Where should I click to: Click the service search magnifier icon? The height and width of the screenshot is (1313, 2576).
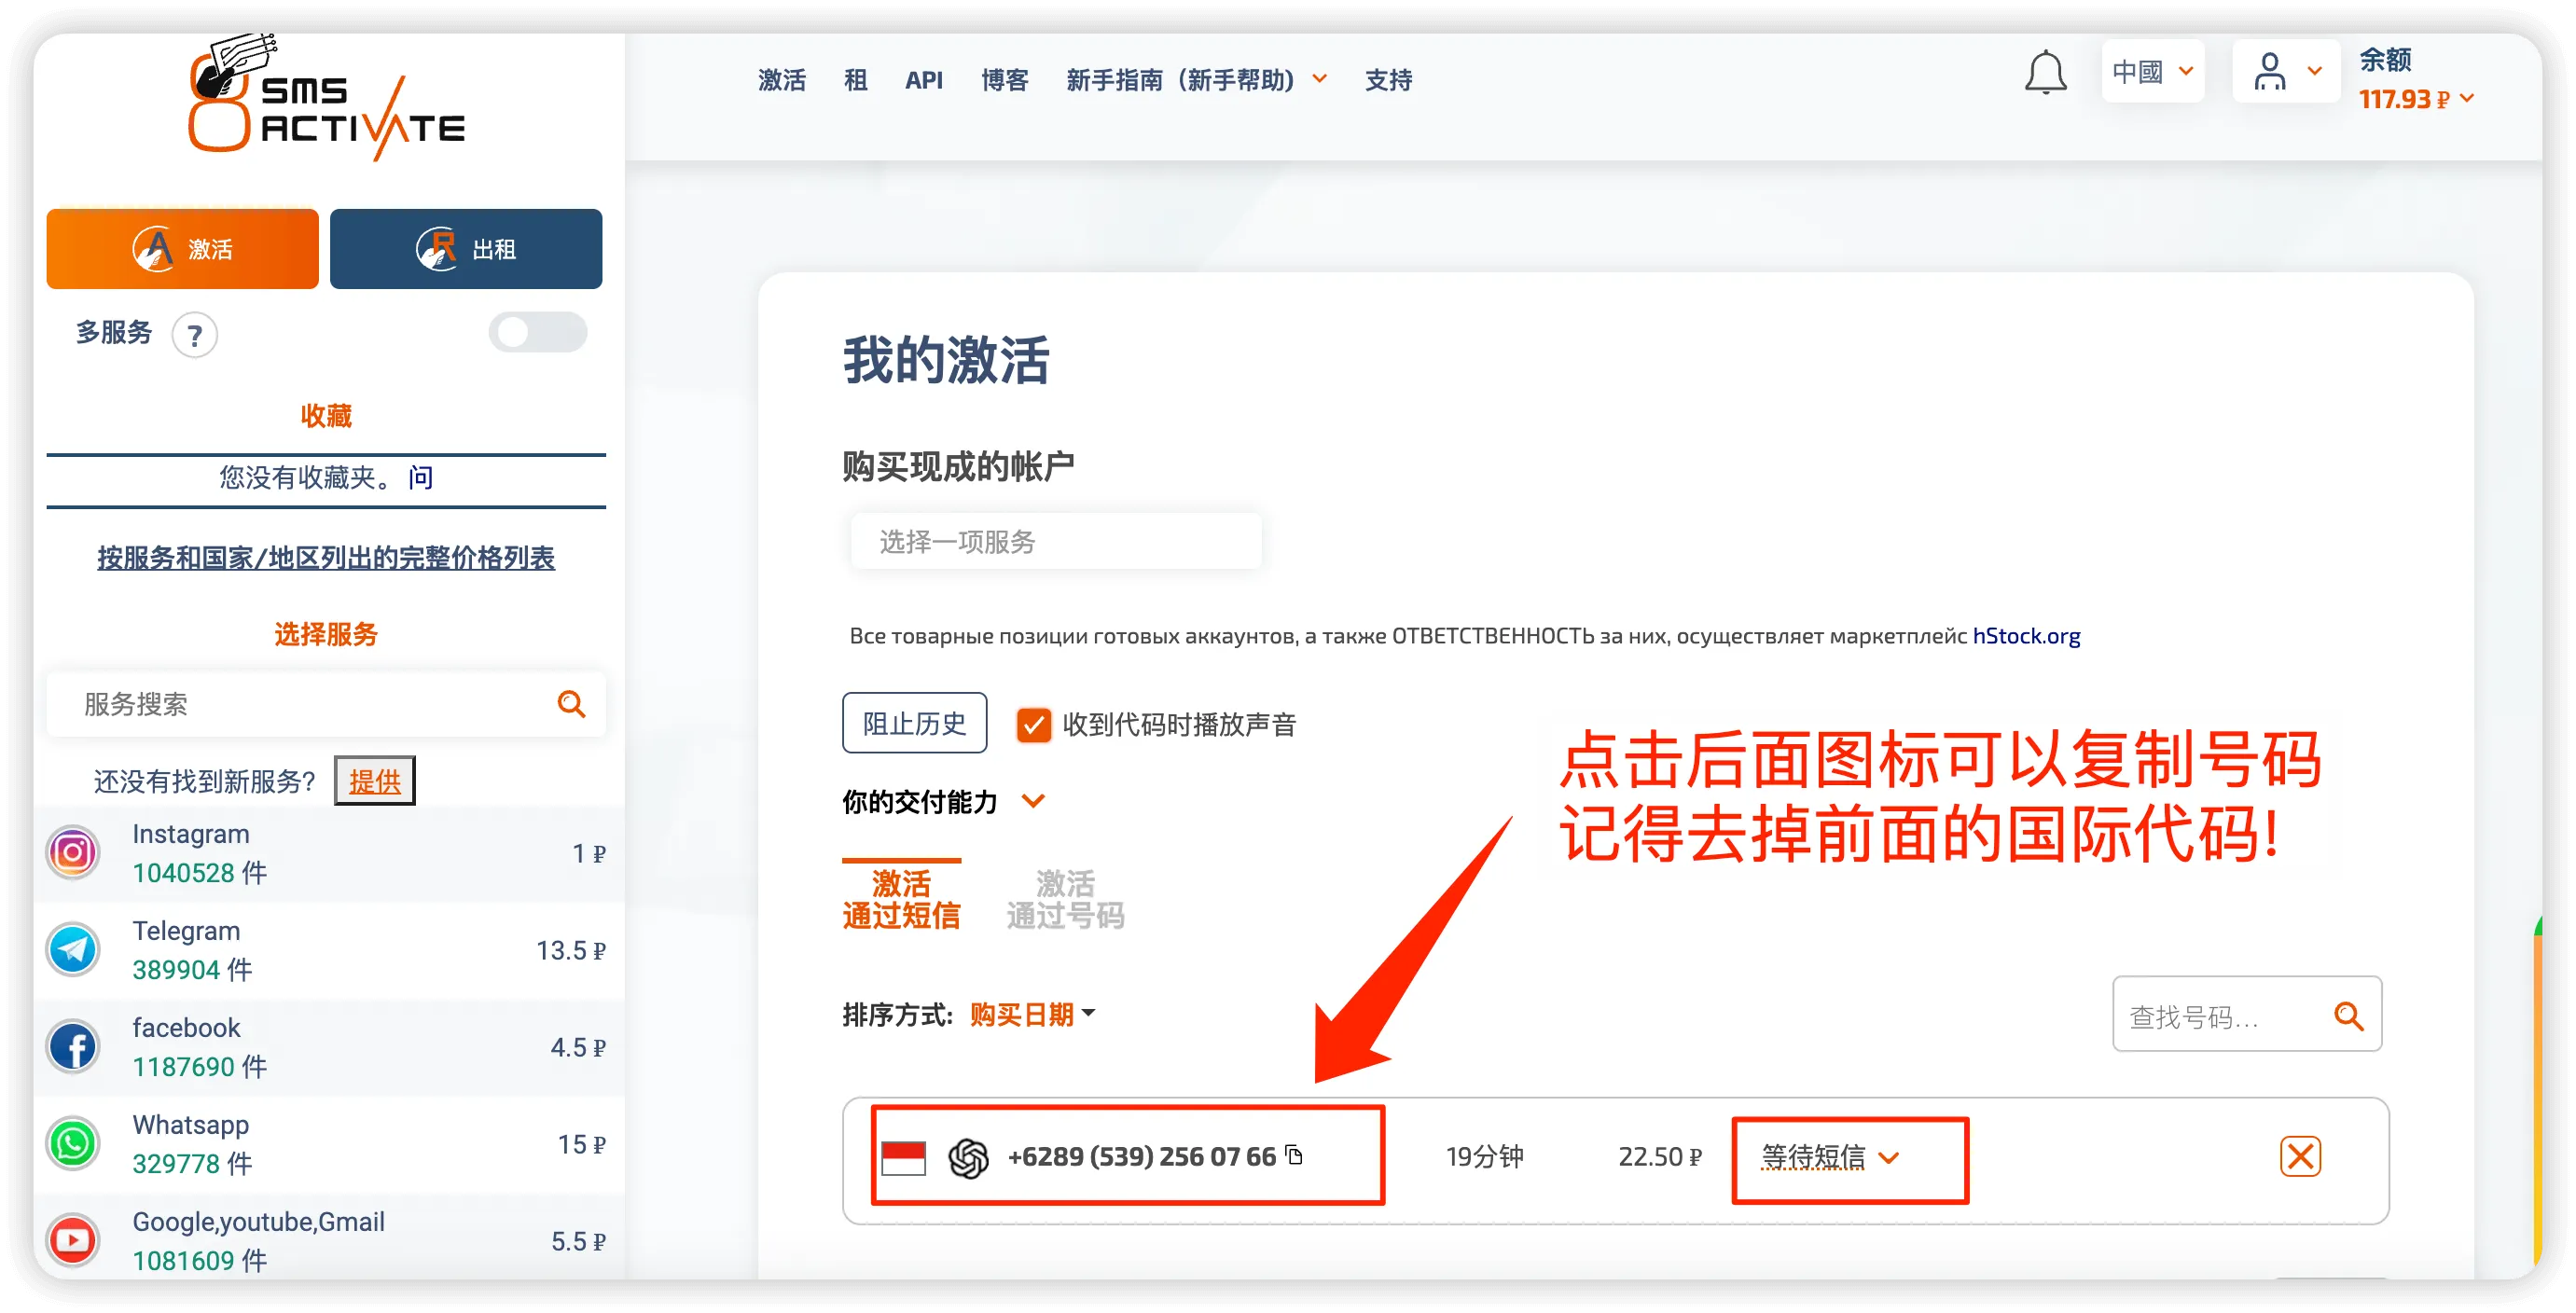(571, 704)
